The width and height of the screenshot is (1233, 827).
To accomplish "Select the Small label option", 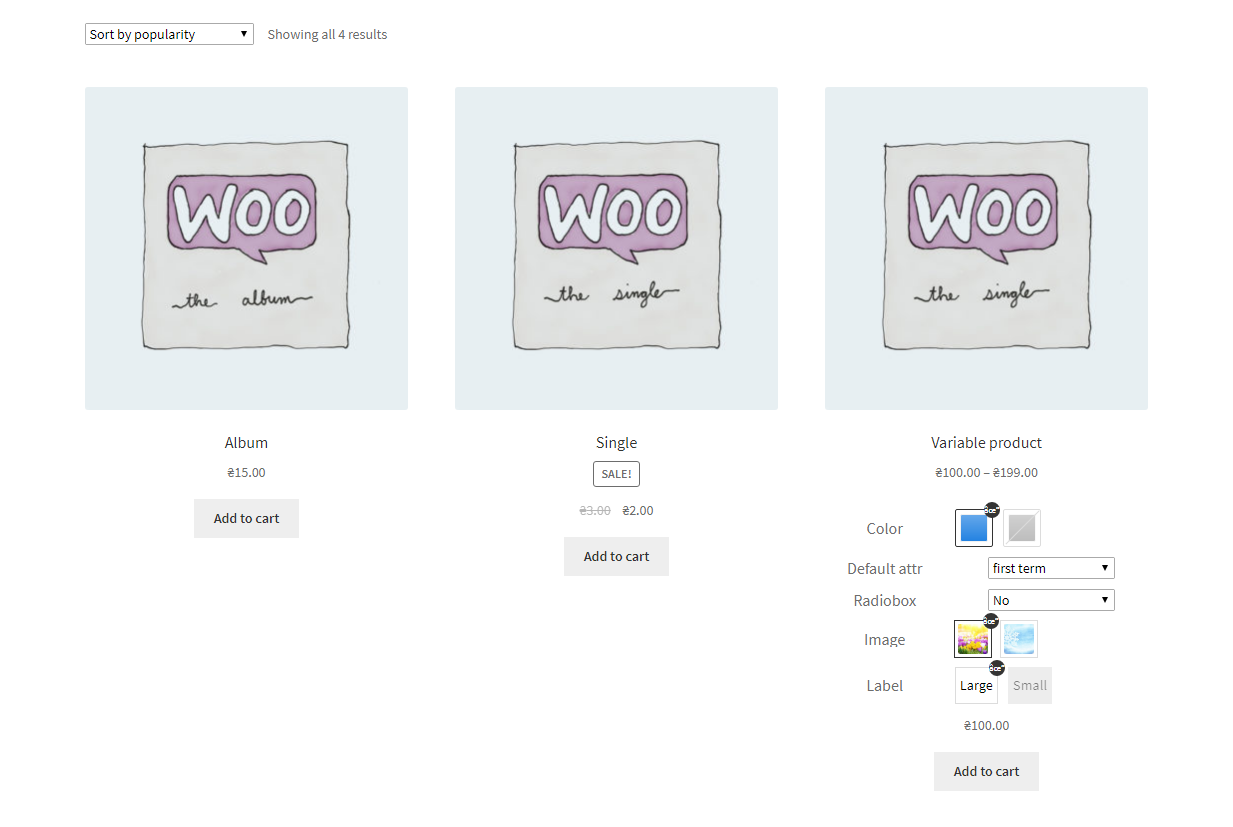I will tap(1029, 686).
